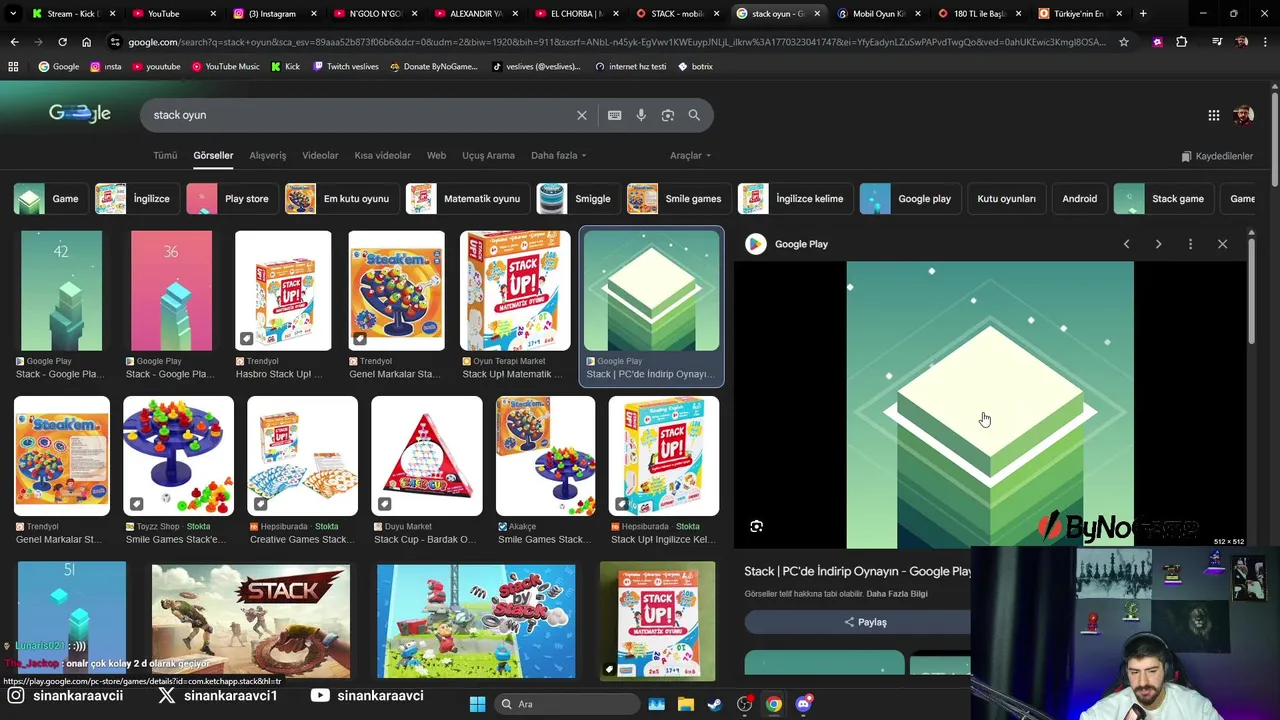Click the Paylaş share button

[865, 622]
